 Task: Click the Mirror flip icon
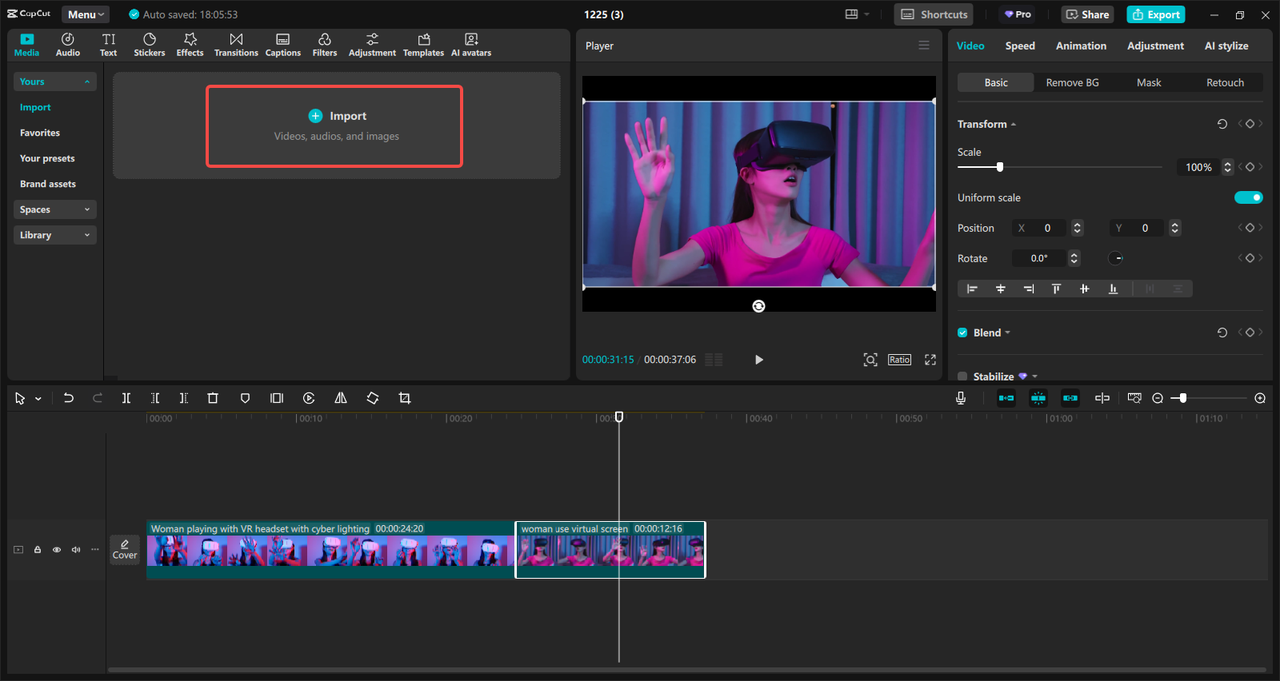point(340,398)
